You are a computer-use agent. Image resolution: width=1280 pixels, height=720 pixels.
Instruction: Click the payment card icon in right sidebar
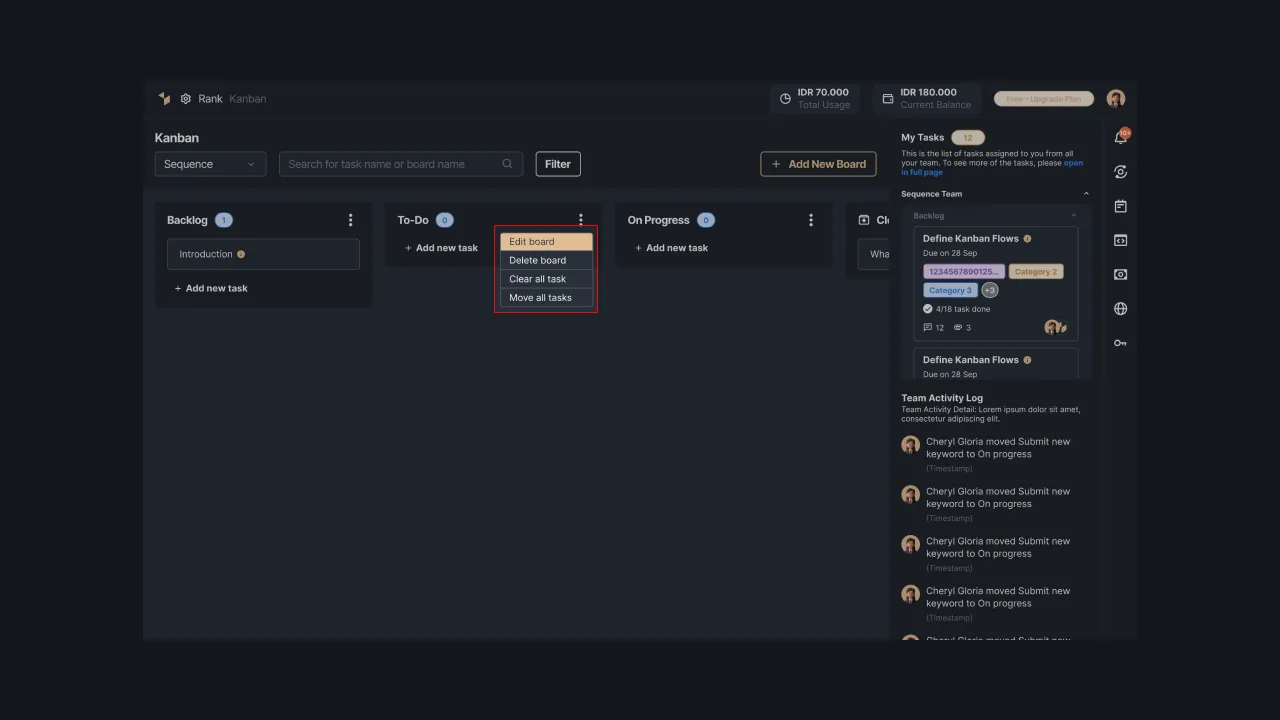(x=1120, y=274)
